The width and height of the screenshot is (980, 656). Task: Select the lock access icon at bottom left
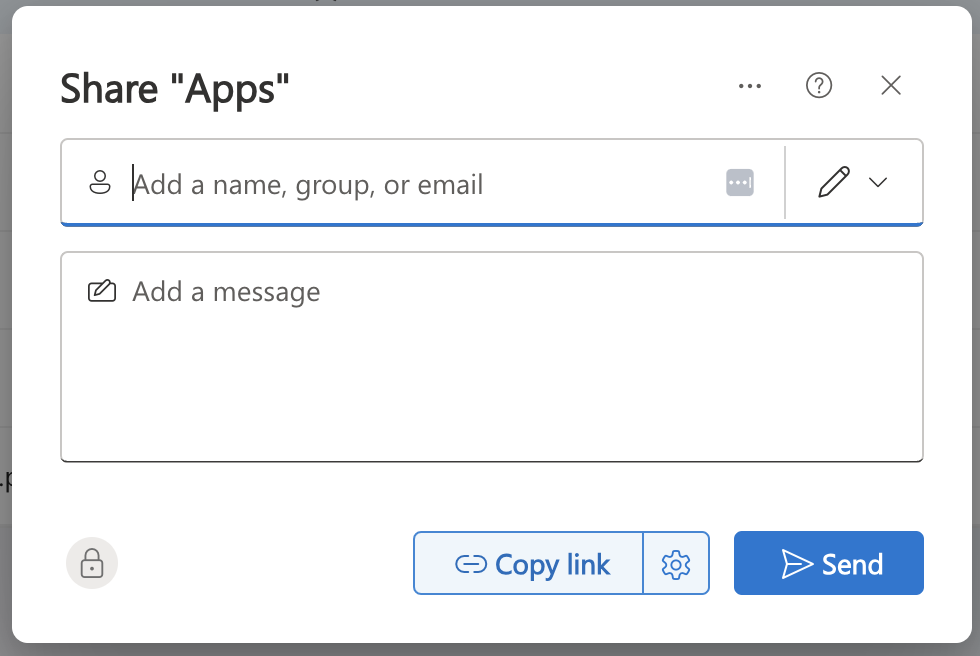(x=91, y=563)
